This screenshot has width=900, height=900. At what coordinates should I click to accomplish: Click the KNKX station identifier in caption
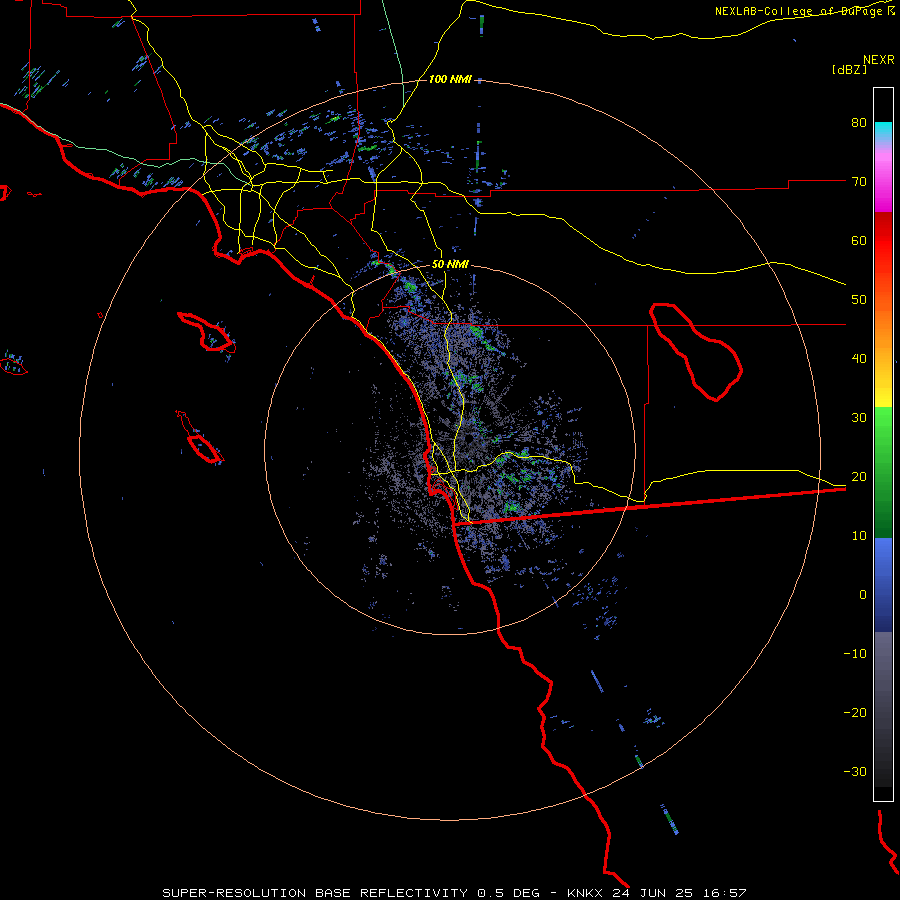(584, 893)
